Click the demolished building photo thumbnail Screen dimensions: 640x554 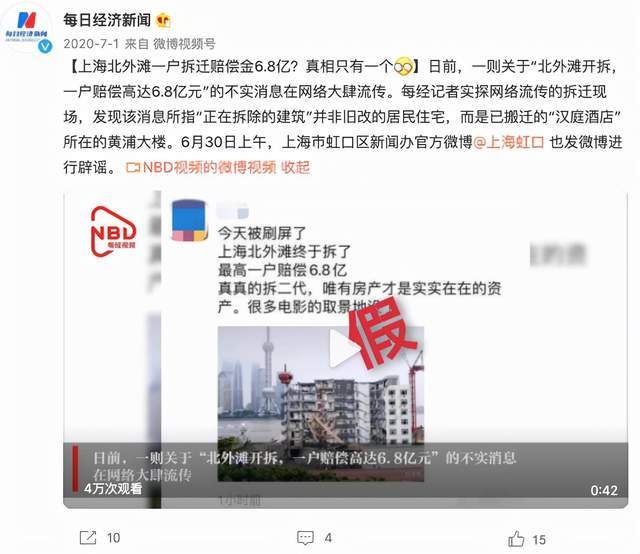pos(321,404)
